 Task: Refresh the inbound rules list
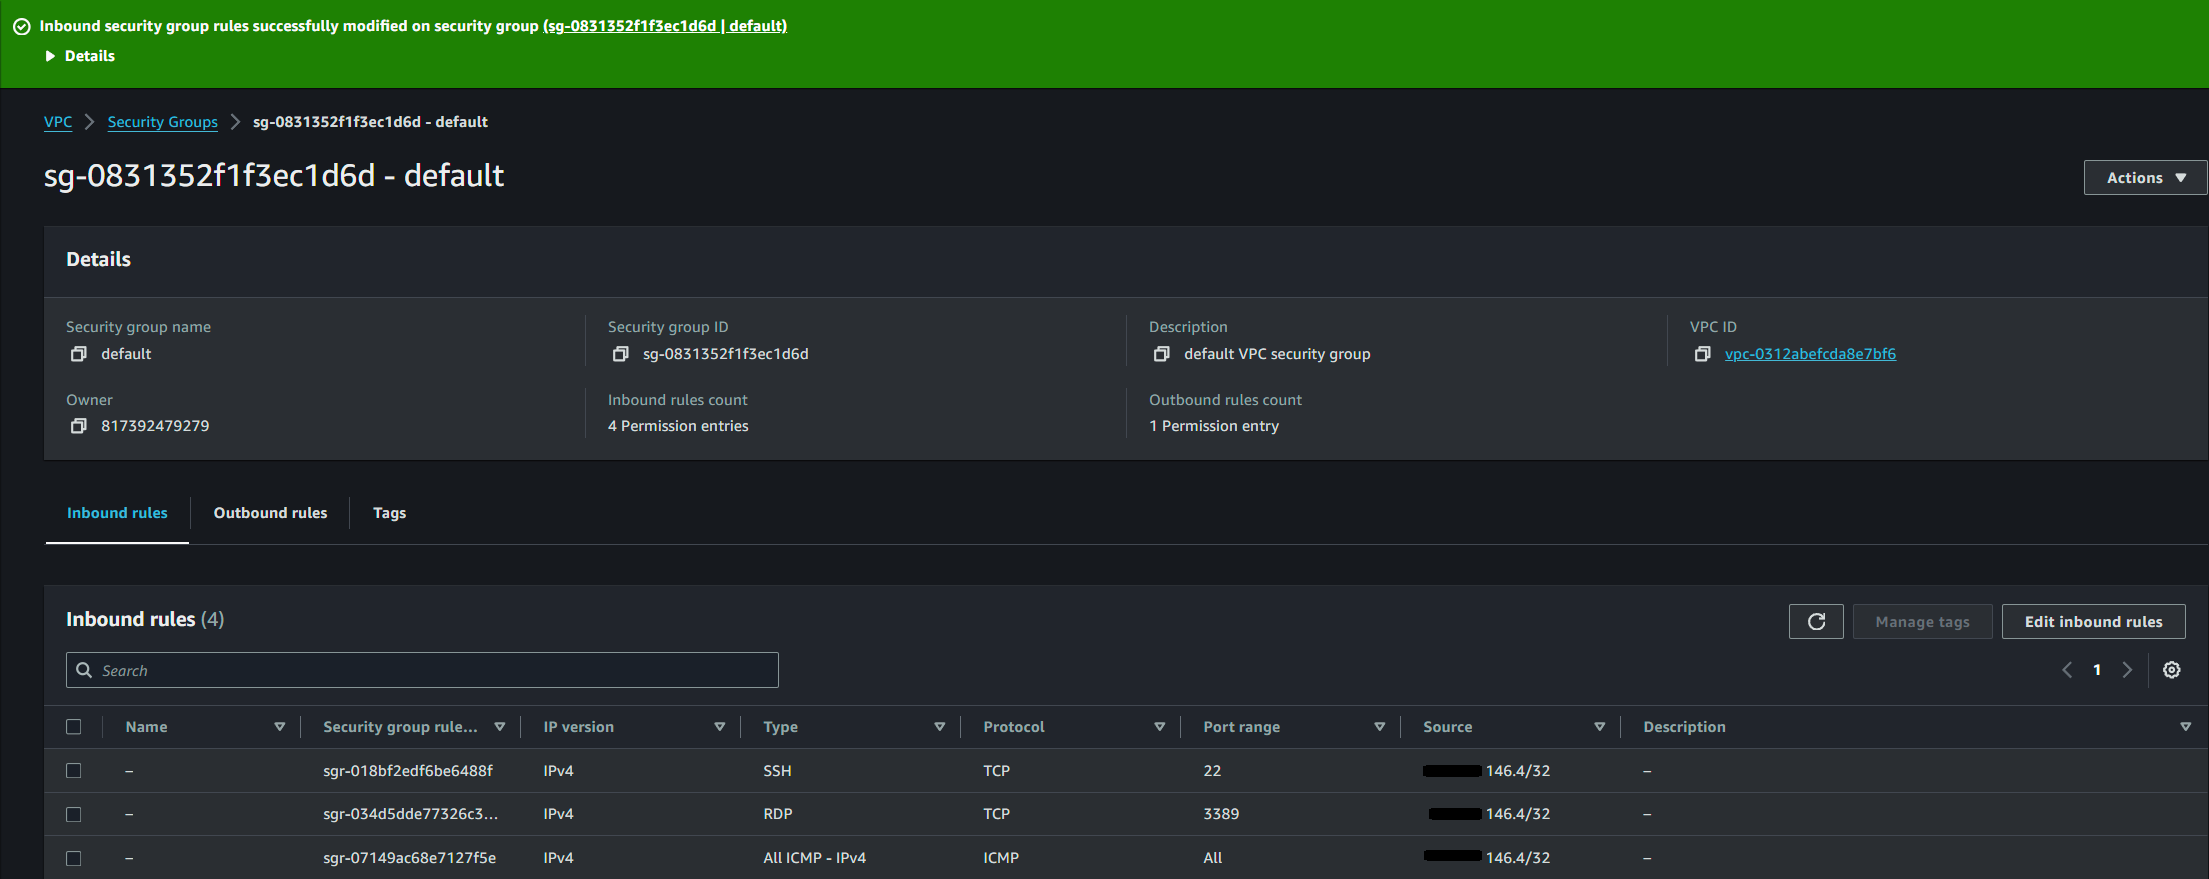pyautogui.click(x=1815, y=622)
